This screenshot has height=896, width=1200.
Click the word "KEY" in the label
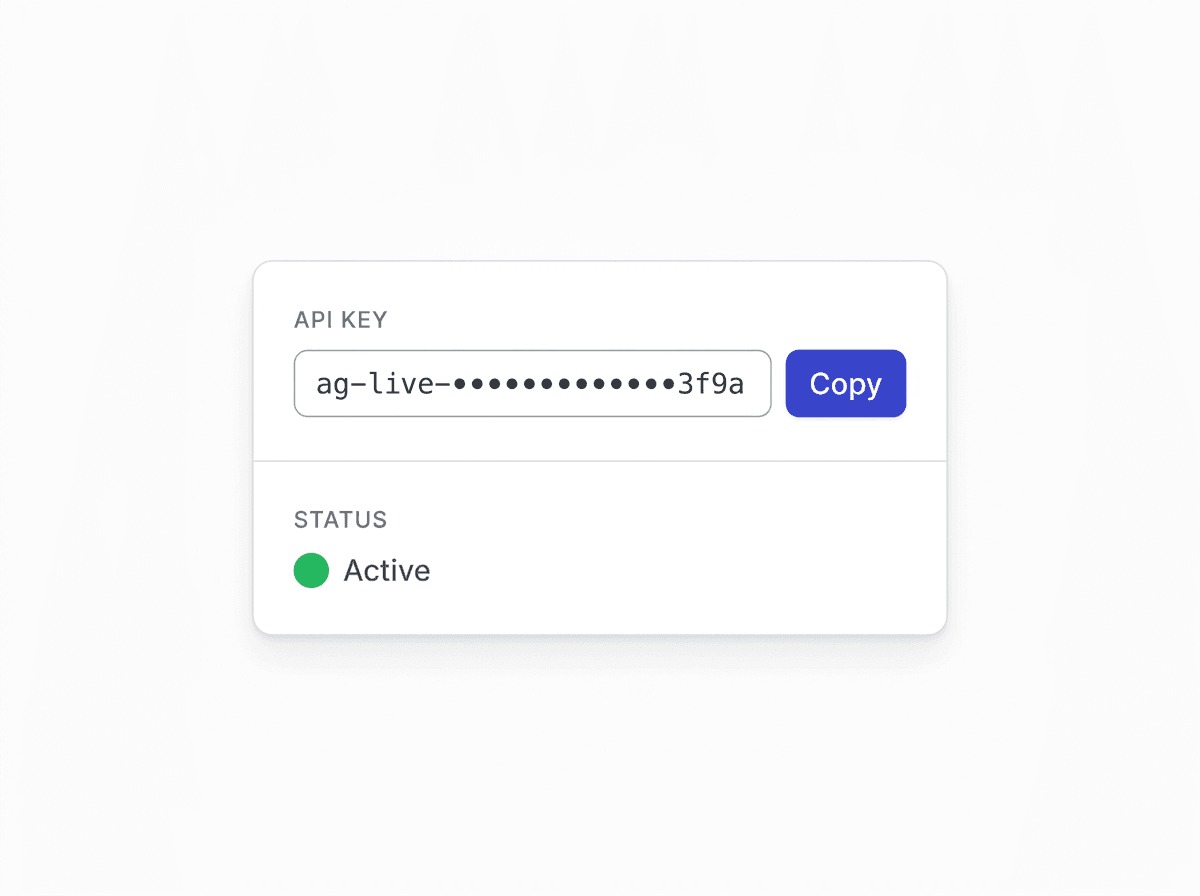coord(363,320)
